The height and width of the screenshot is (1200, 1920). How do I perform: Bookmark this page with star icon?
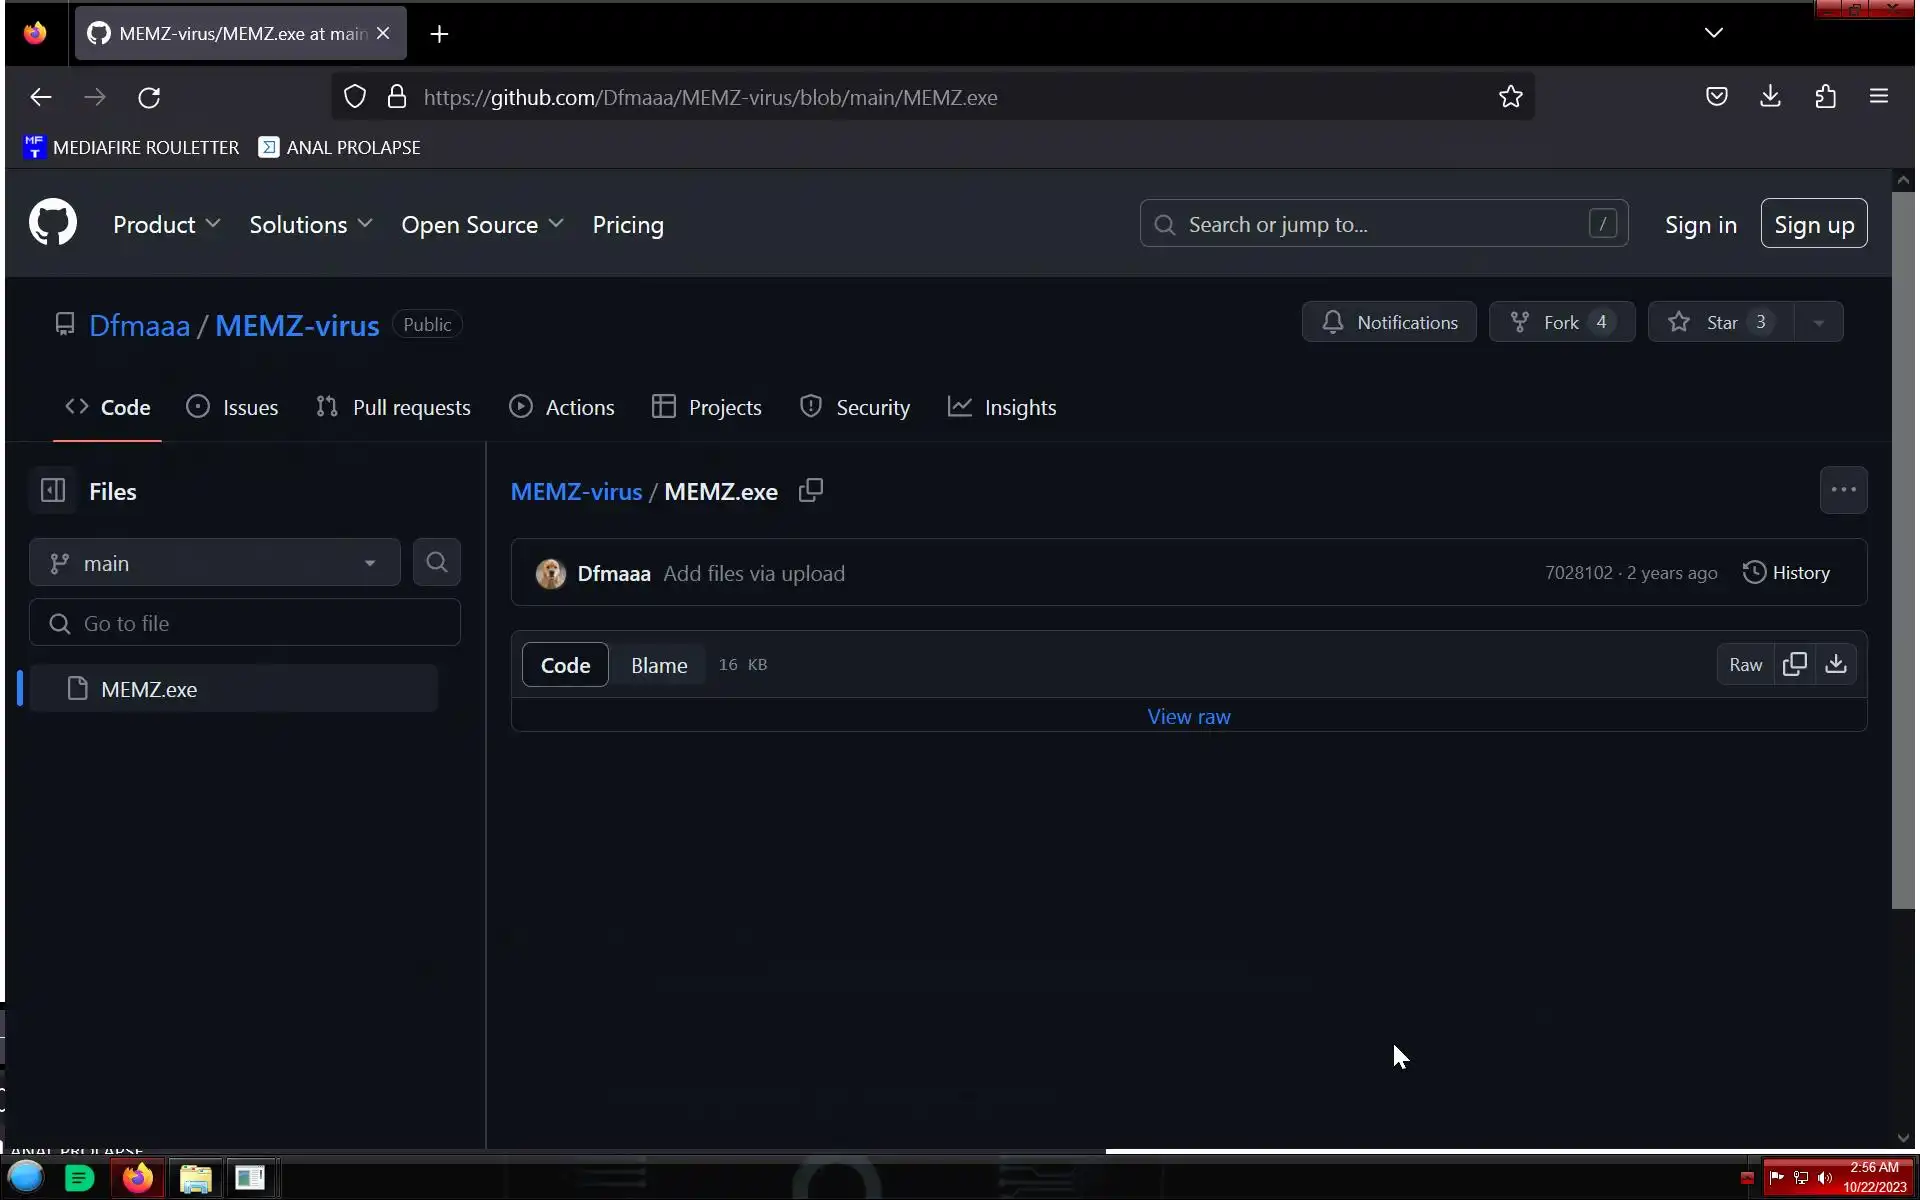point(1510,97)
